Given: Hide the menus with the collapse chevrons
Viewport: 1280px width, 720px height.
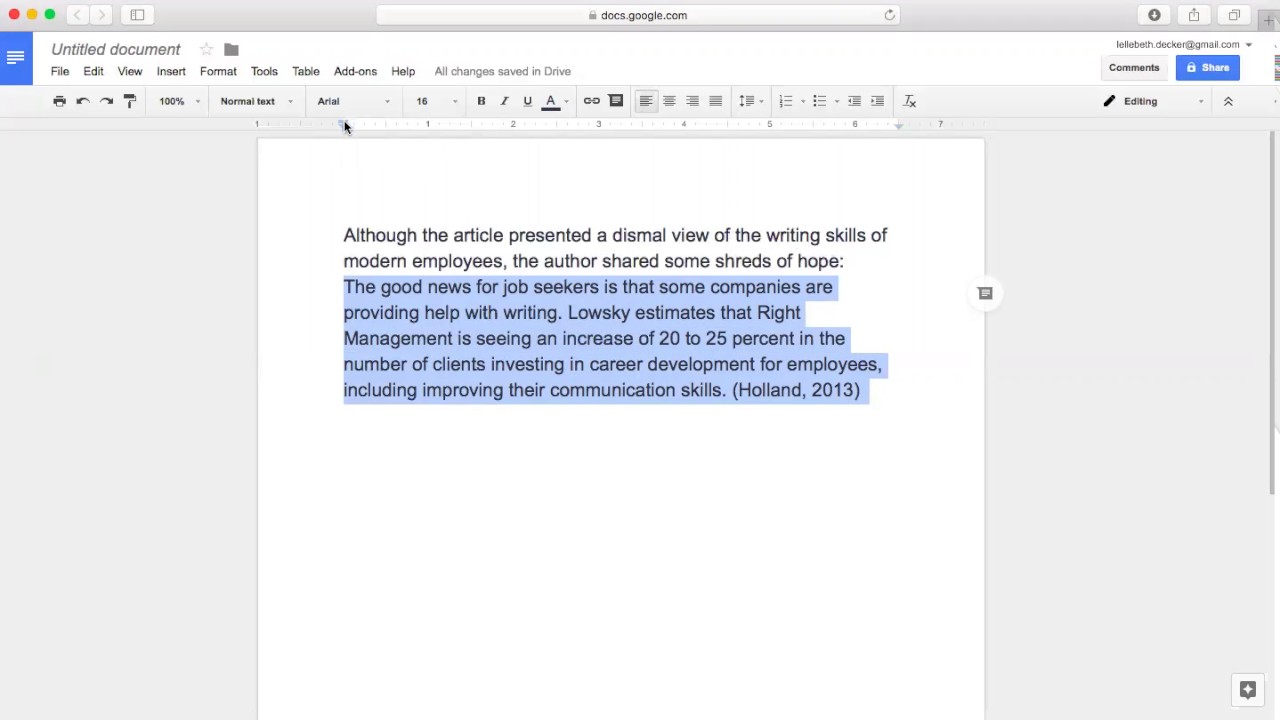Looking at the screenshot, I should [1228, 101].
